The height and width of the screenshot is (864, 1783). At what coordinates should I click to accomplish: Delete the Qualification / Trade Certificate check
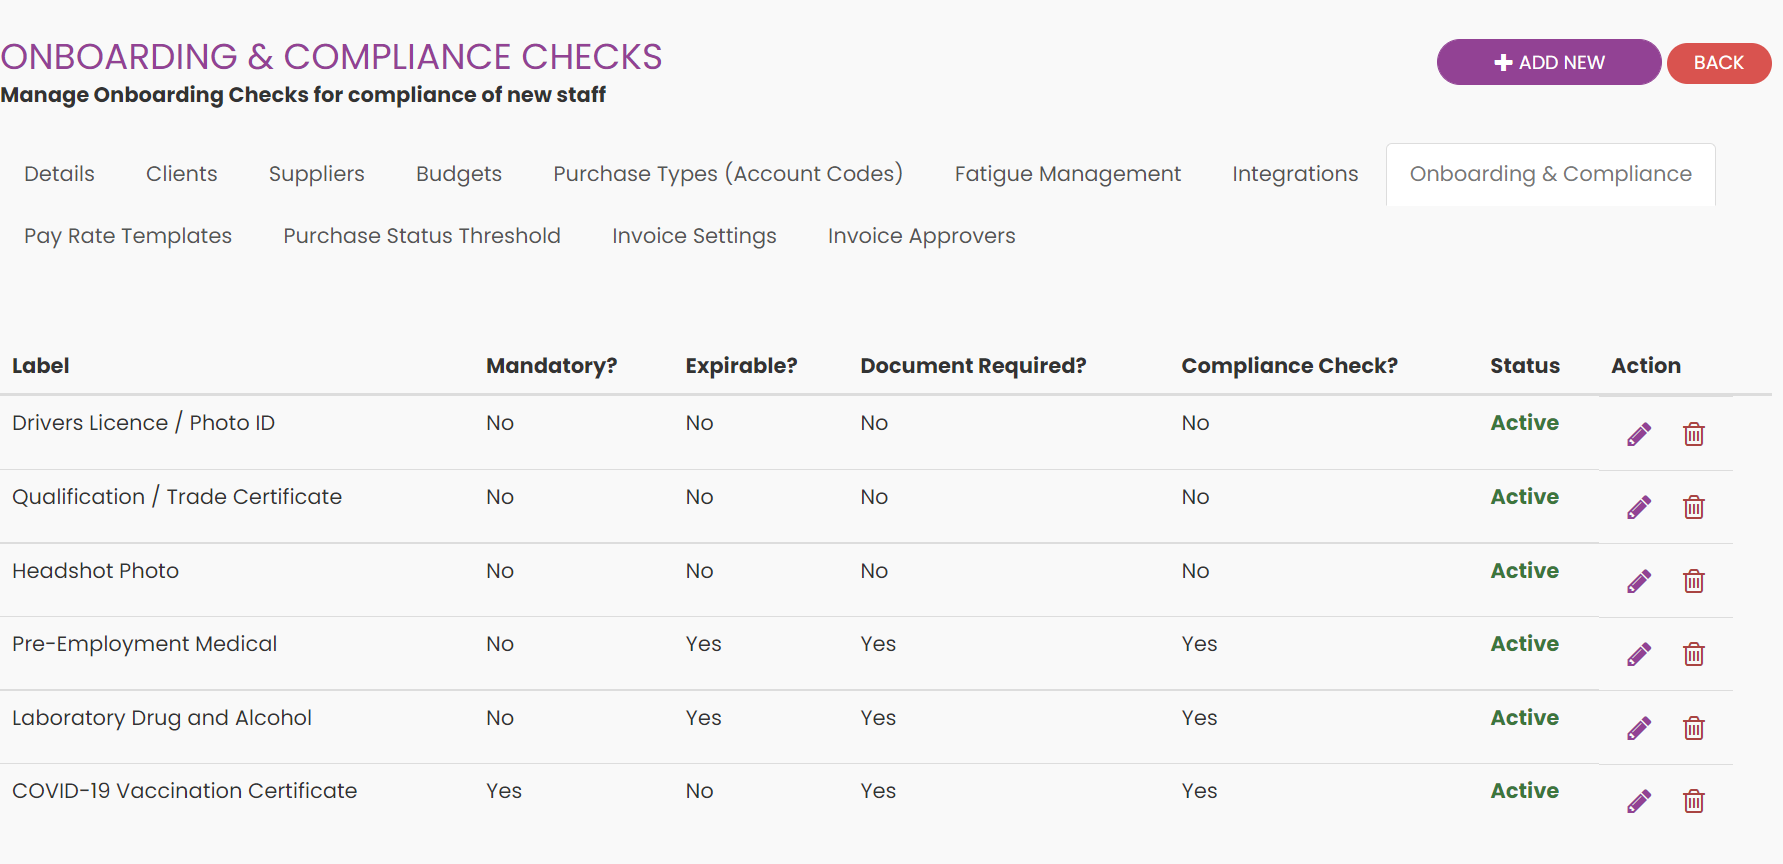pos(1694,508)
